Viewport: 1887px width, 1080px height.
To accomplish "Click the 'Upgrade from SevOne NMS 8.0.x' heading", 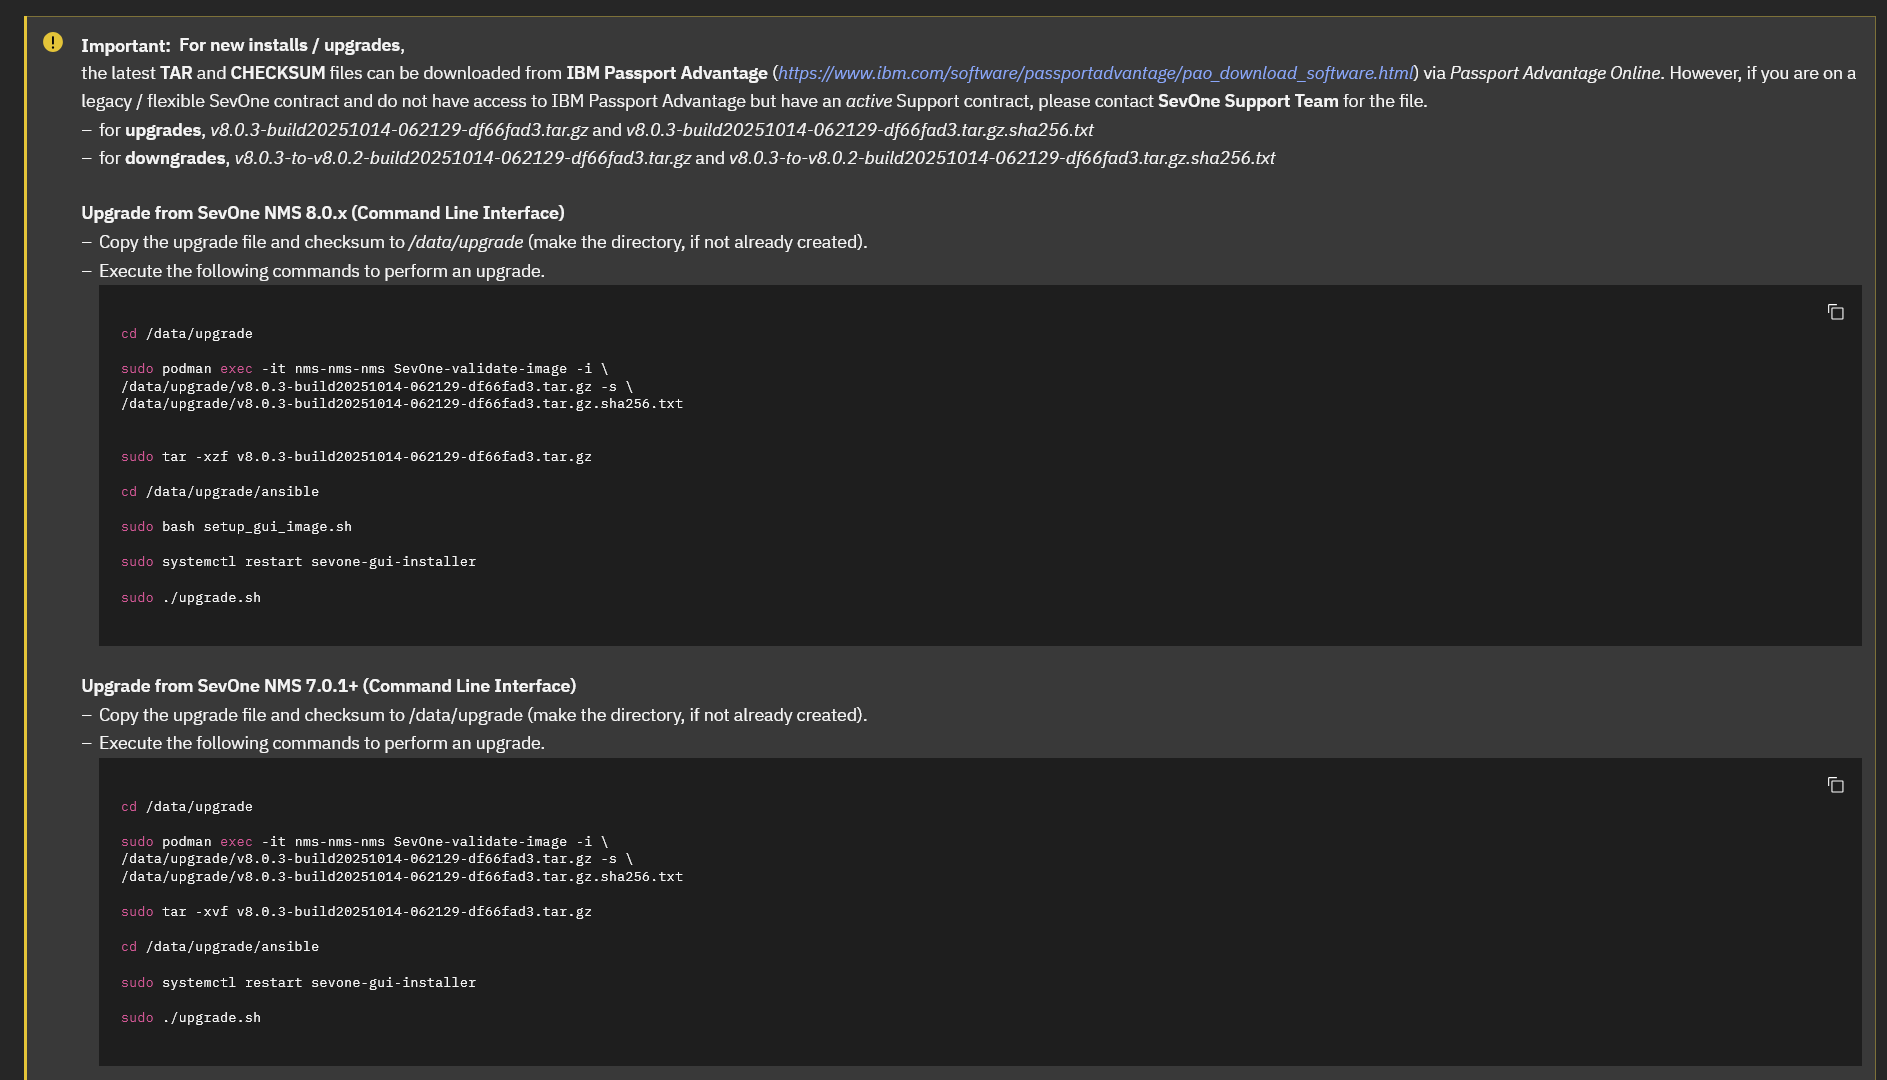I will coord(322,213).
